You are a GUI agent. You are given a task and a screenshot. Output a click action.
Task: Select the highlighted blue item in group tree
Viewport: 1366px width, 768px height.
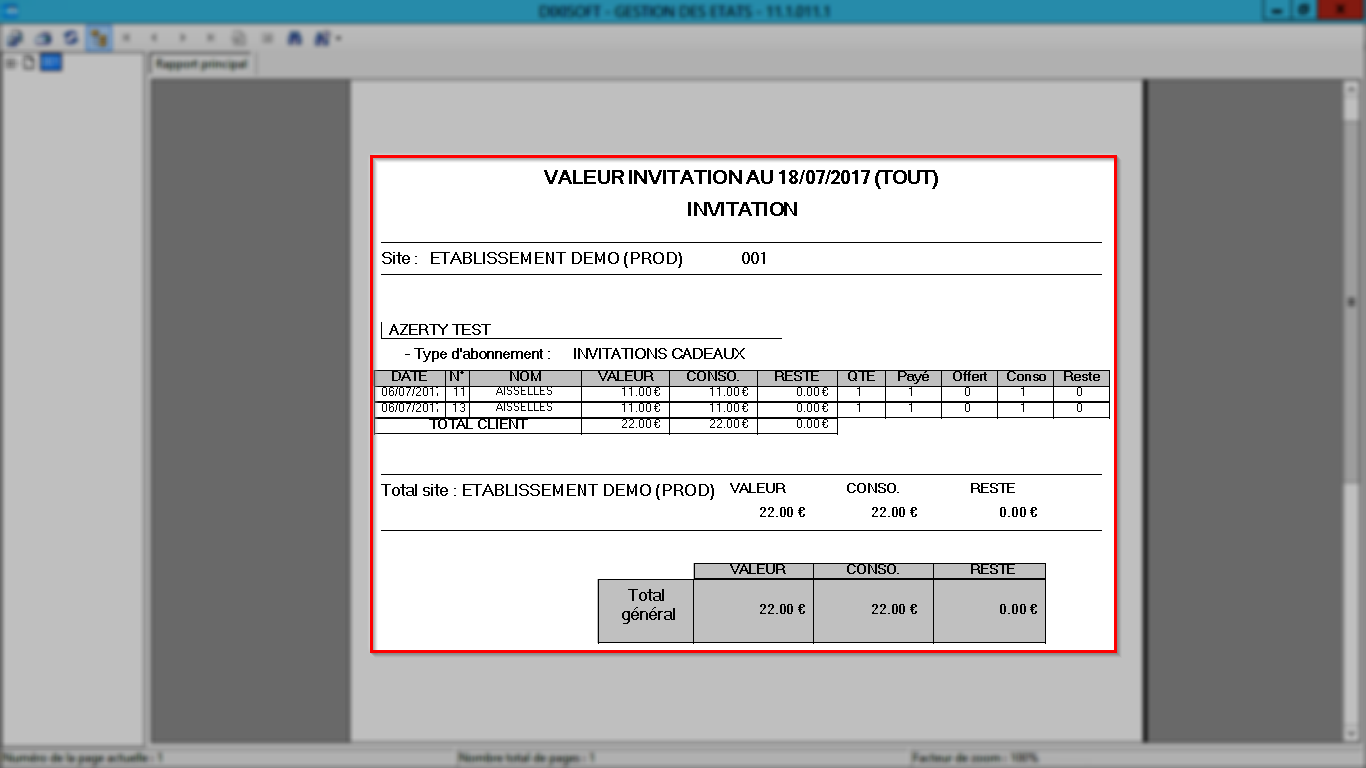tap(51, 63)
